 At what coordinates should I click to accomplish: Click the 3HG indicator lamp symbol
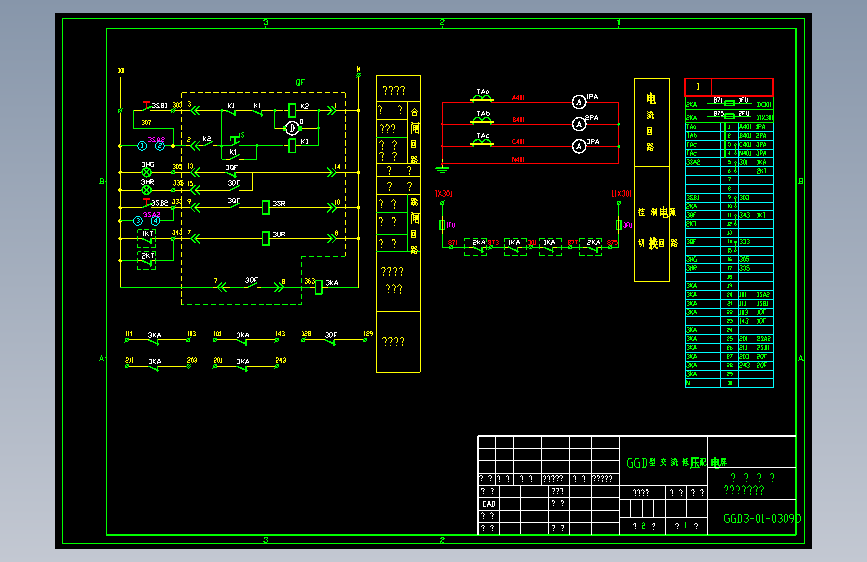point(147,173)
